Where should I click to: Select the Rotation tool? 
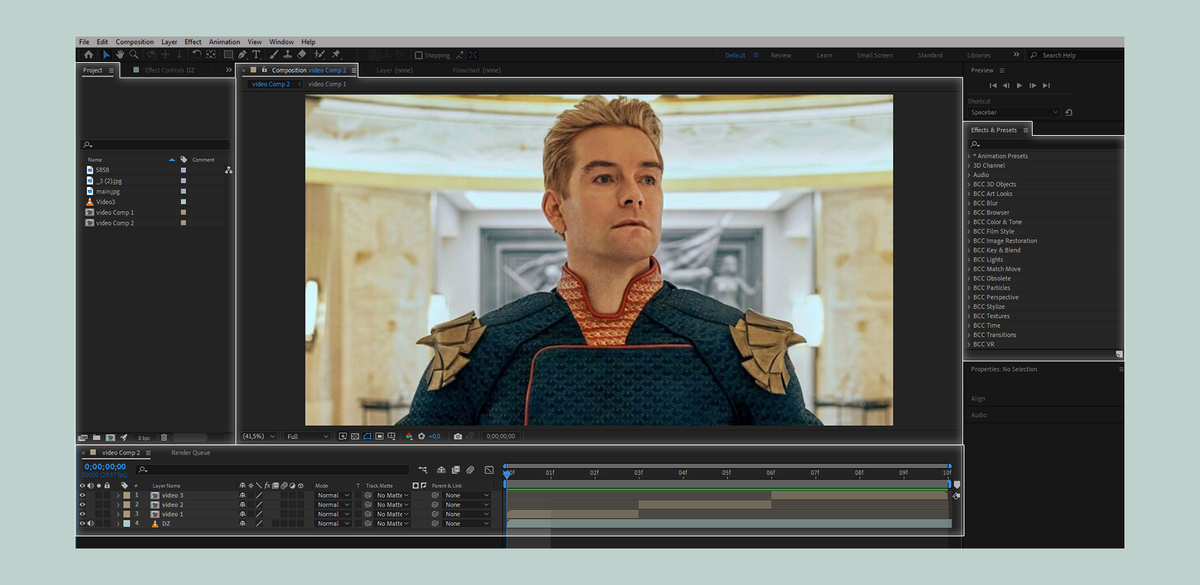coord(197,54)
